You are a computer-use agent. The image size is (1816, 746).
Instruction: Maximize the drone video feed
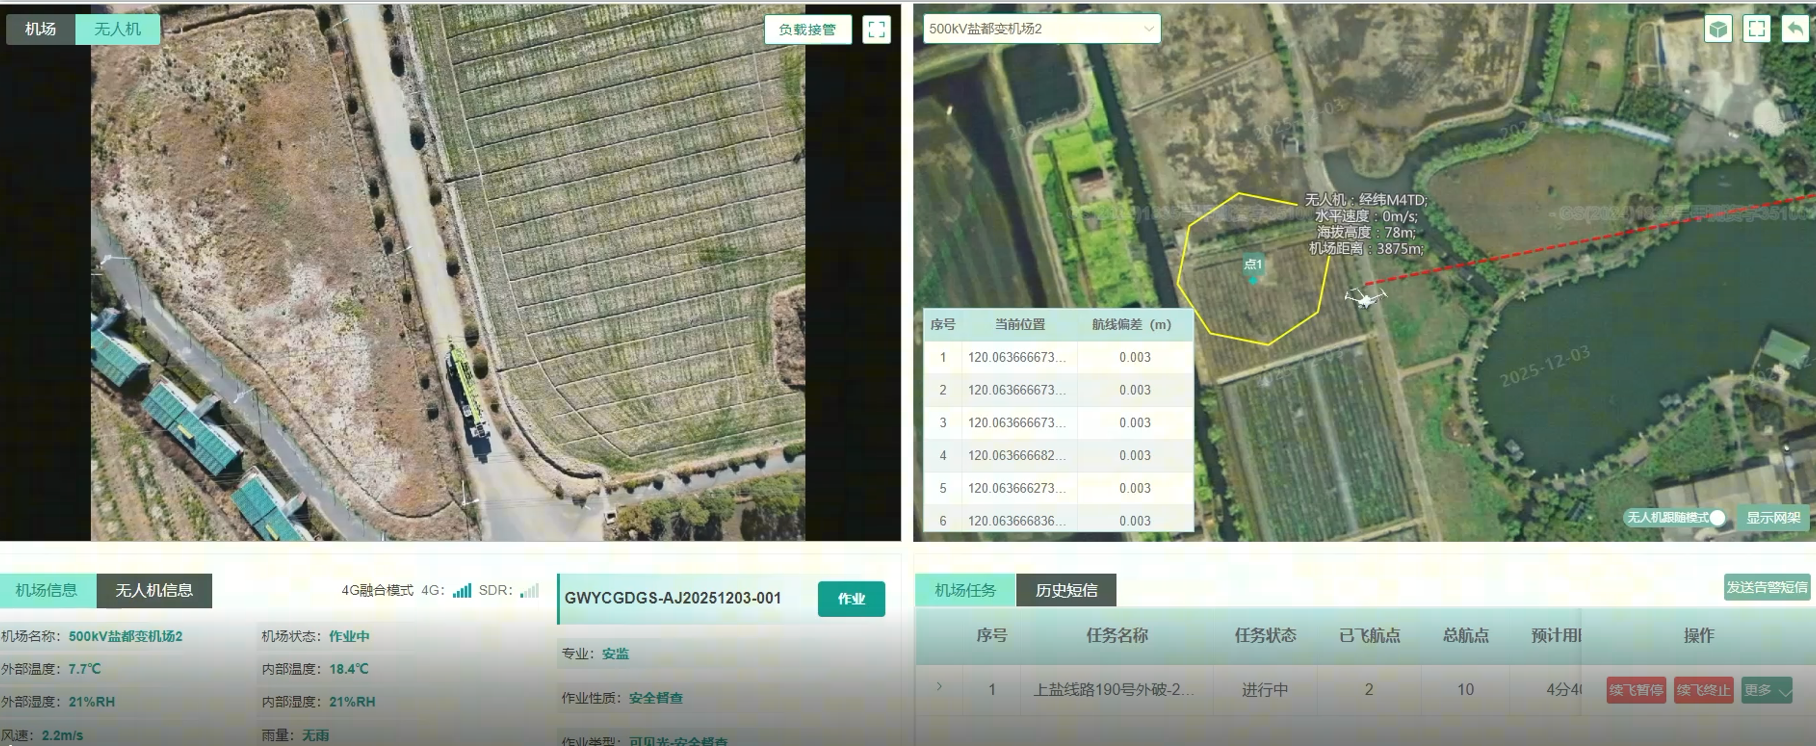click(x=876, y=30)
